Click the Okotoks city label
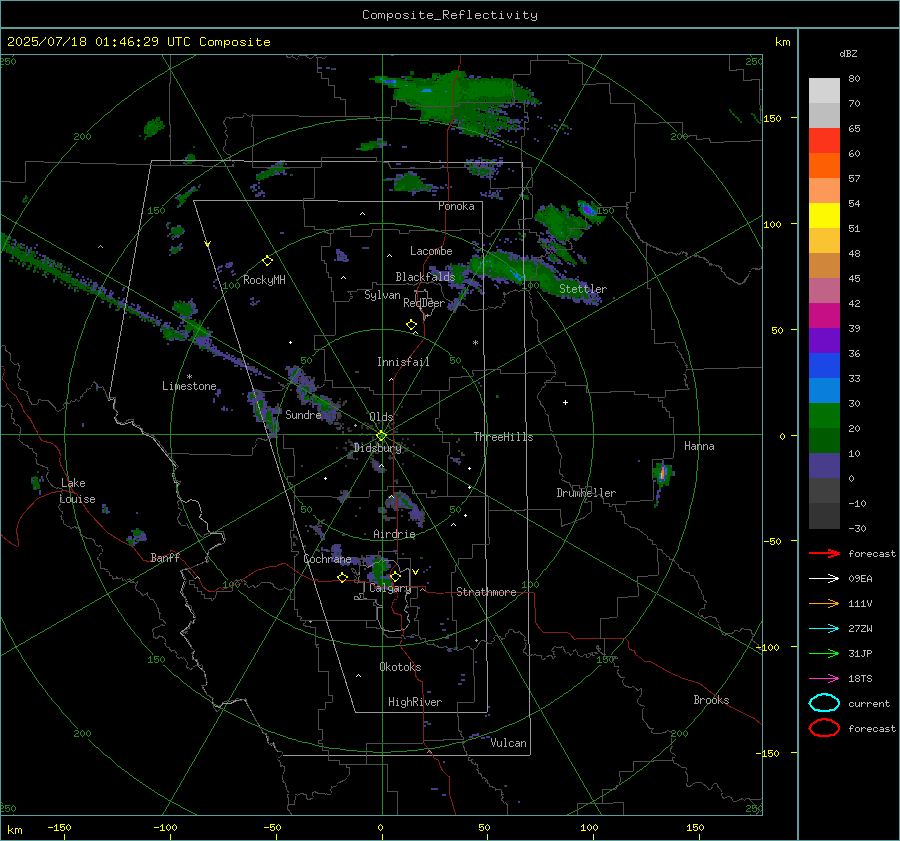 pyautogui.click(x=400, y=667)
